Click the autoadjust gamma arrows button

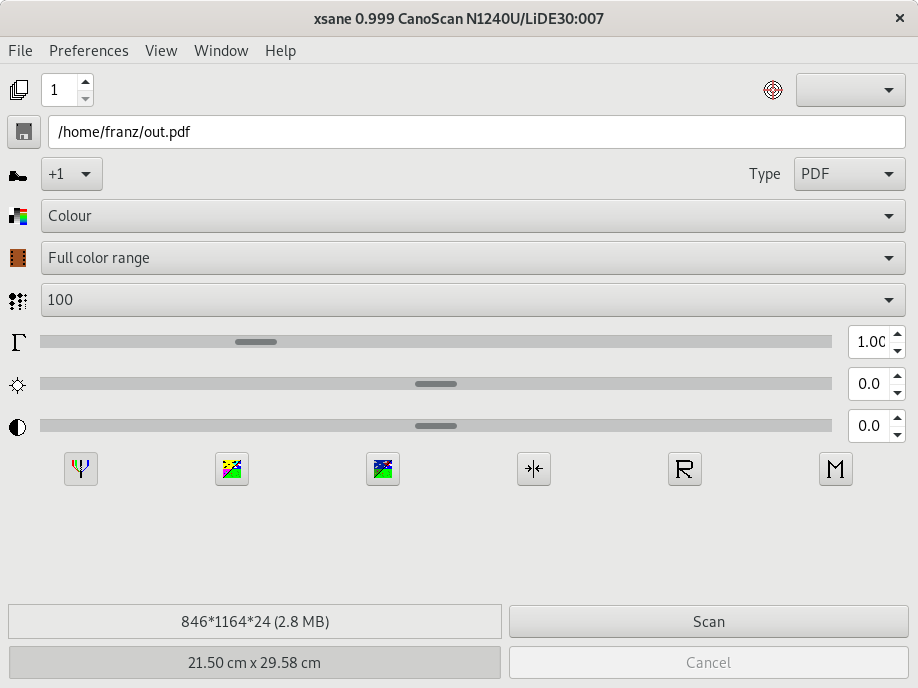coord(534,469)
